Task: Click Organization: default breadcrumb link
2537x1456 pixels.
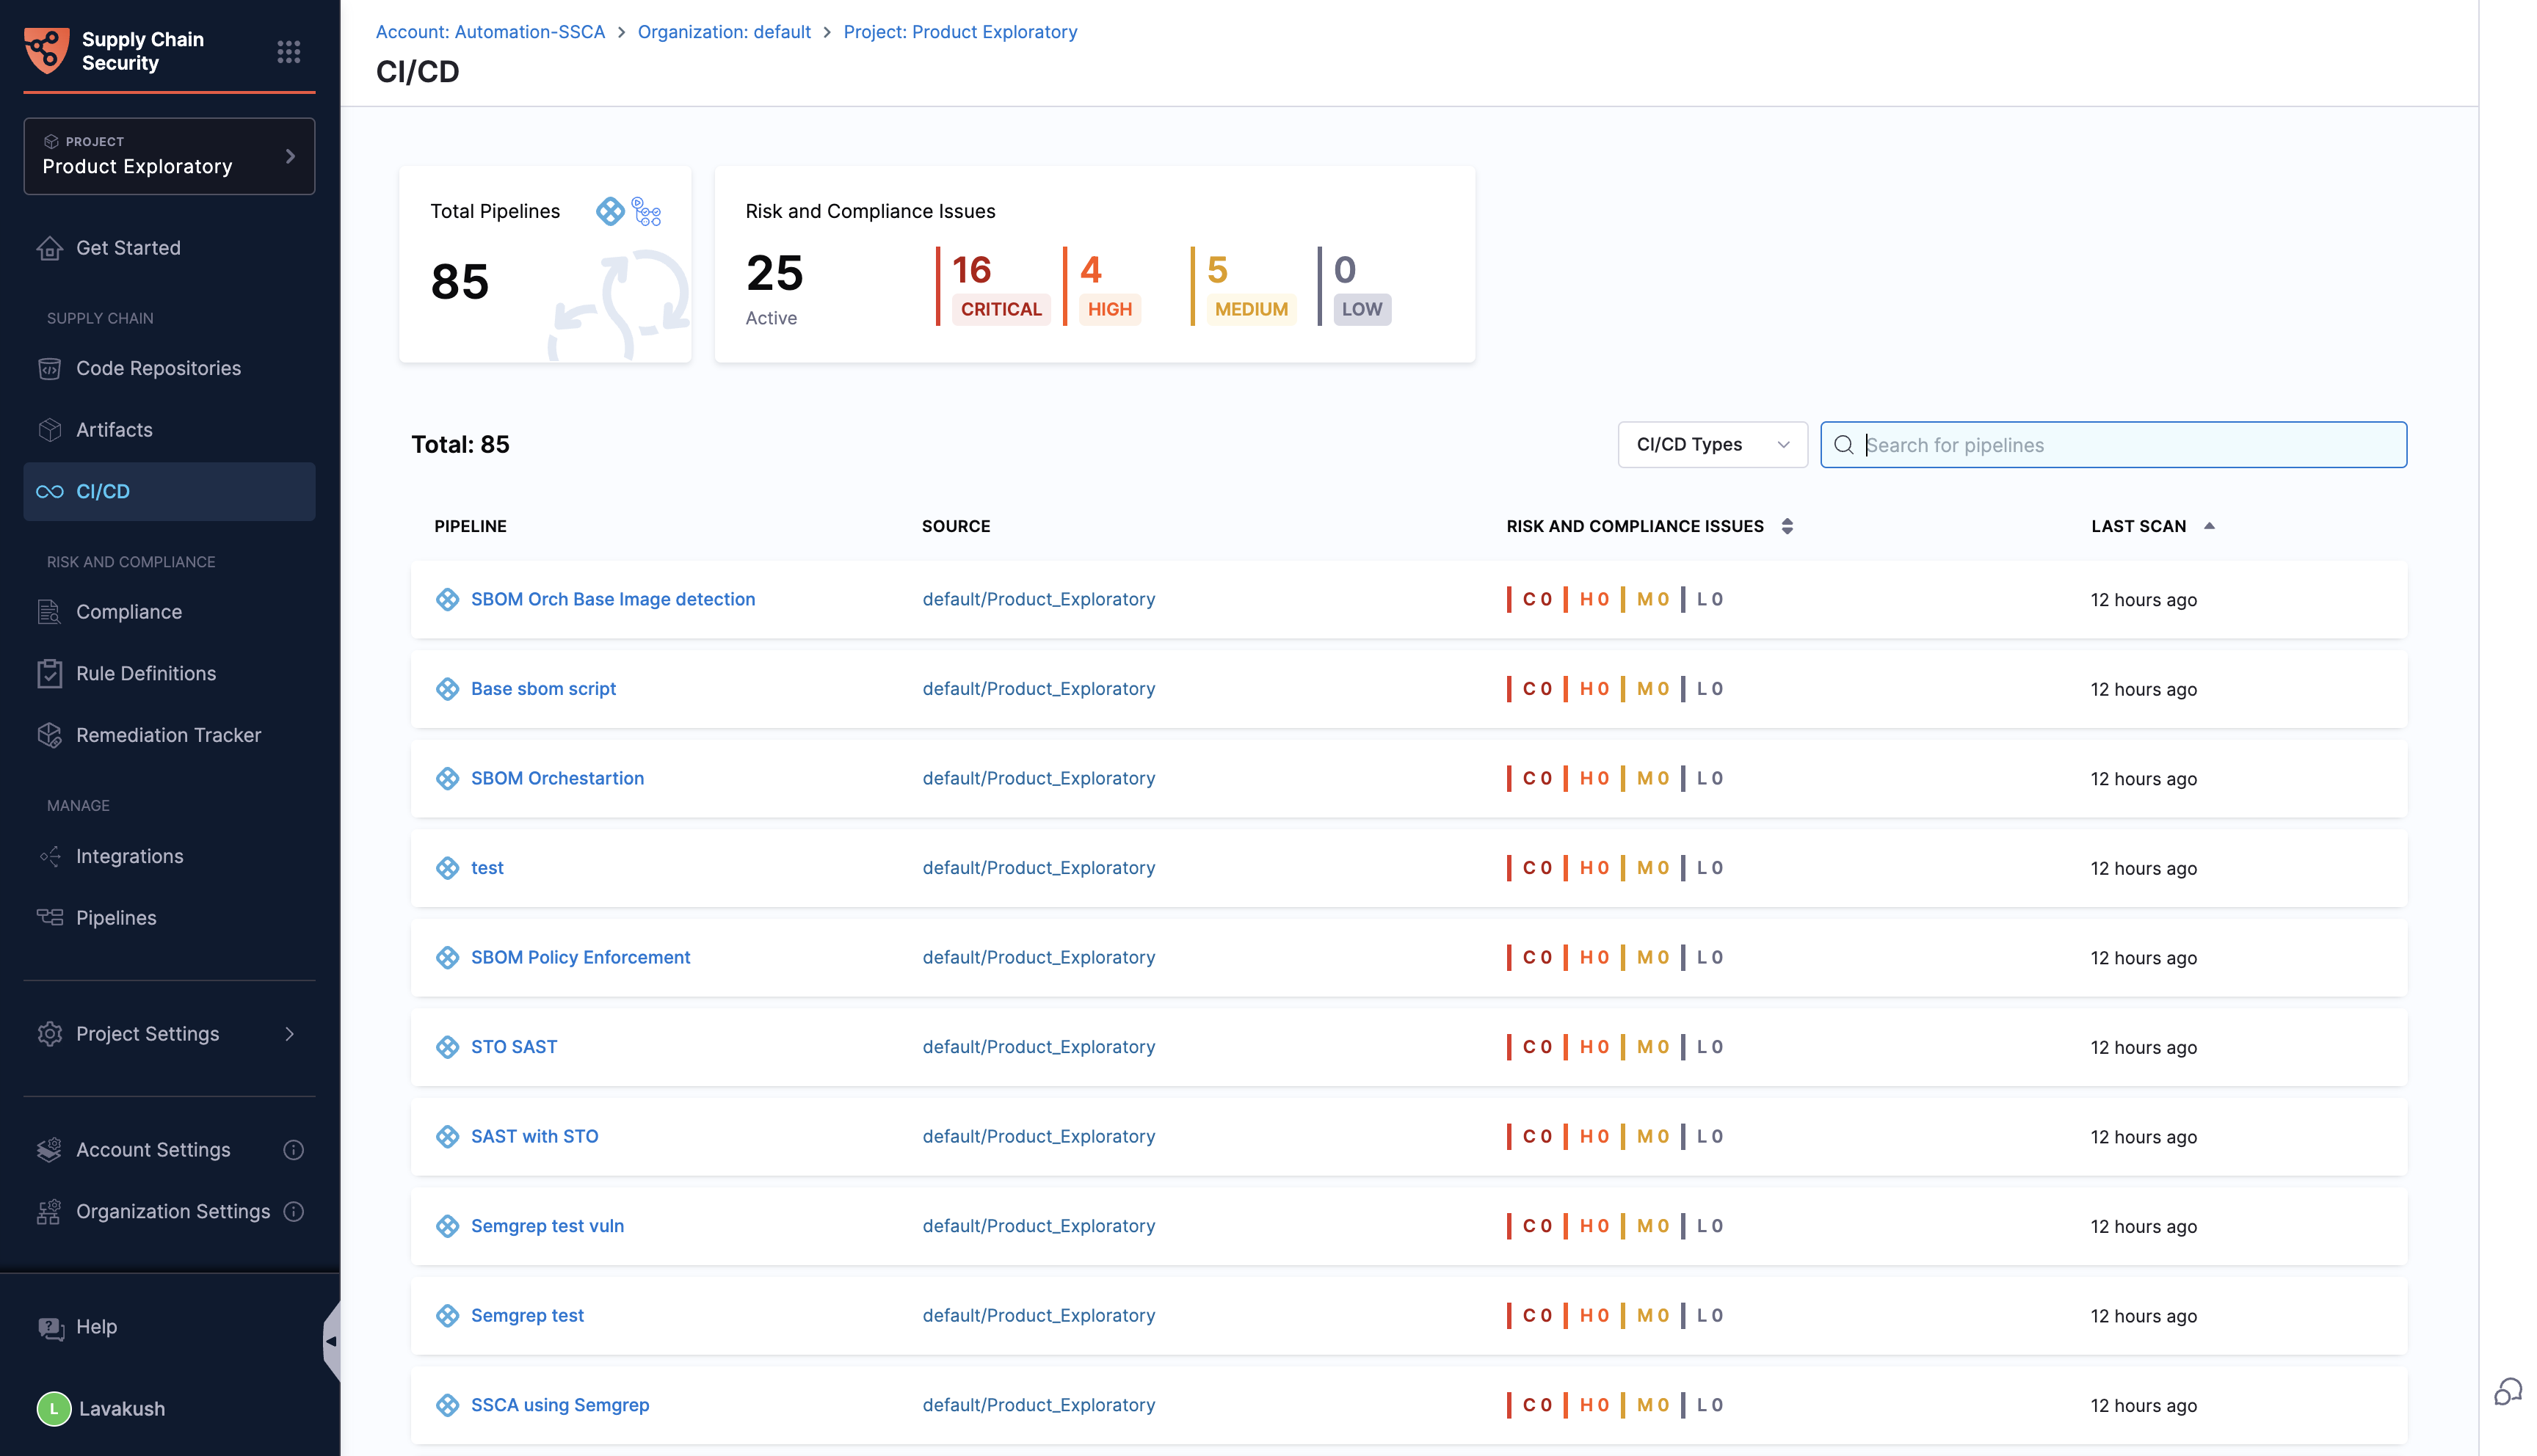Action: (x=724, y=32)
